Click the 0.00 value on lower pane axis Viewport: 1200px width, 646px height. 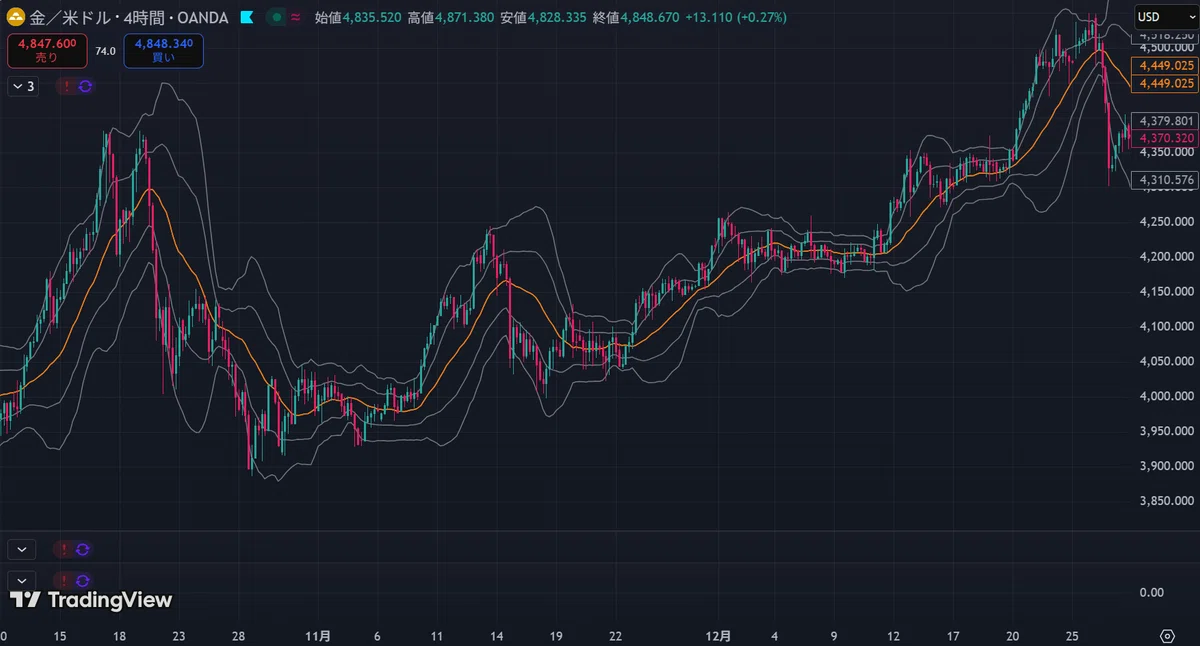1152,592
